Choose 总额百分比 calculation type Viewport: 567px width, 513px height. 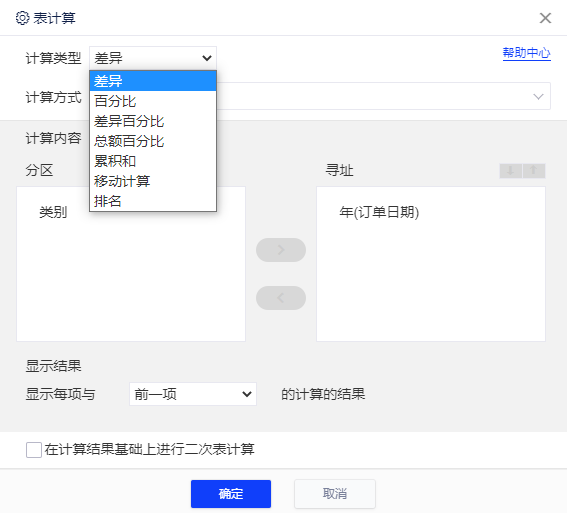(153, 141)
